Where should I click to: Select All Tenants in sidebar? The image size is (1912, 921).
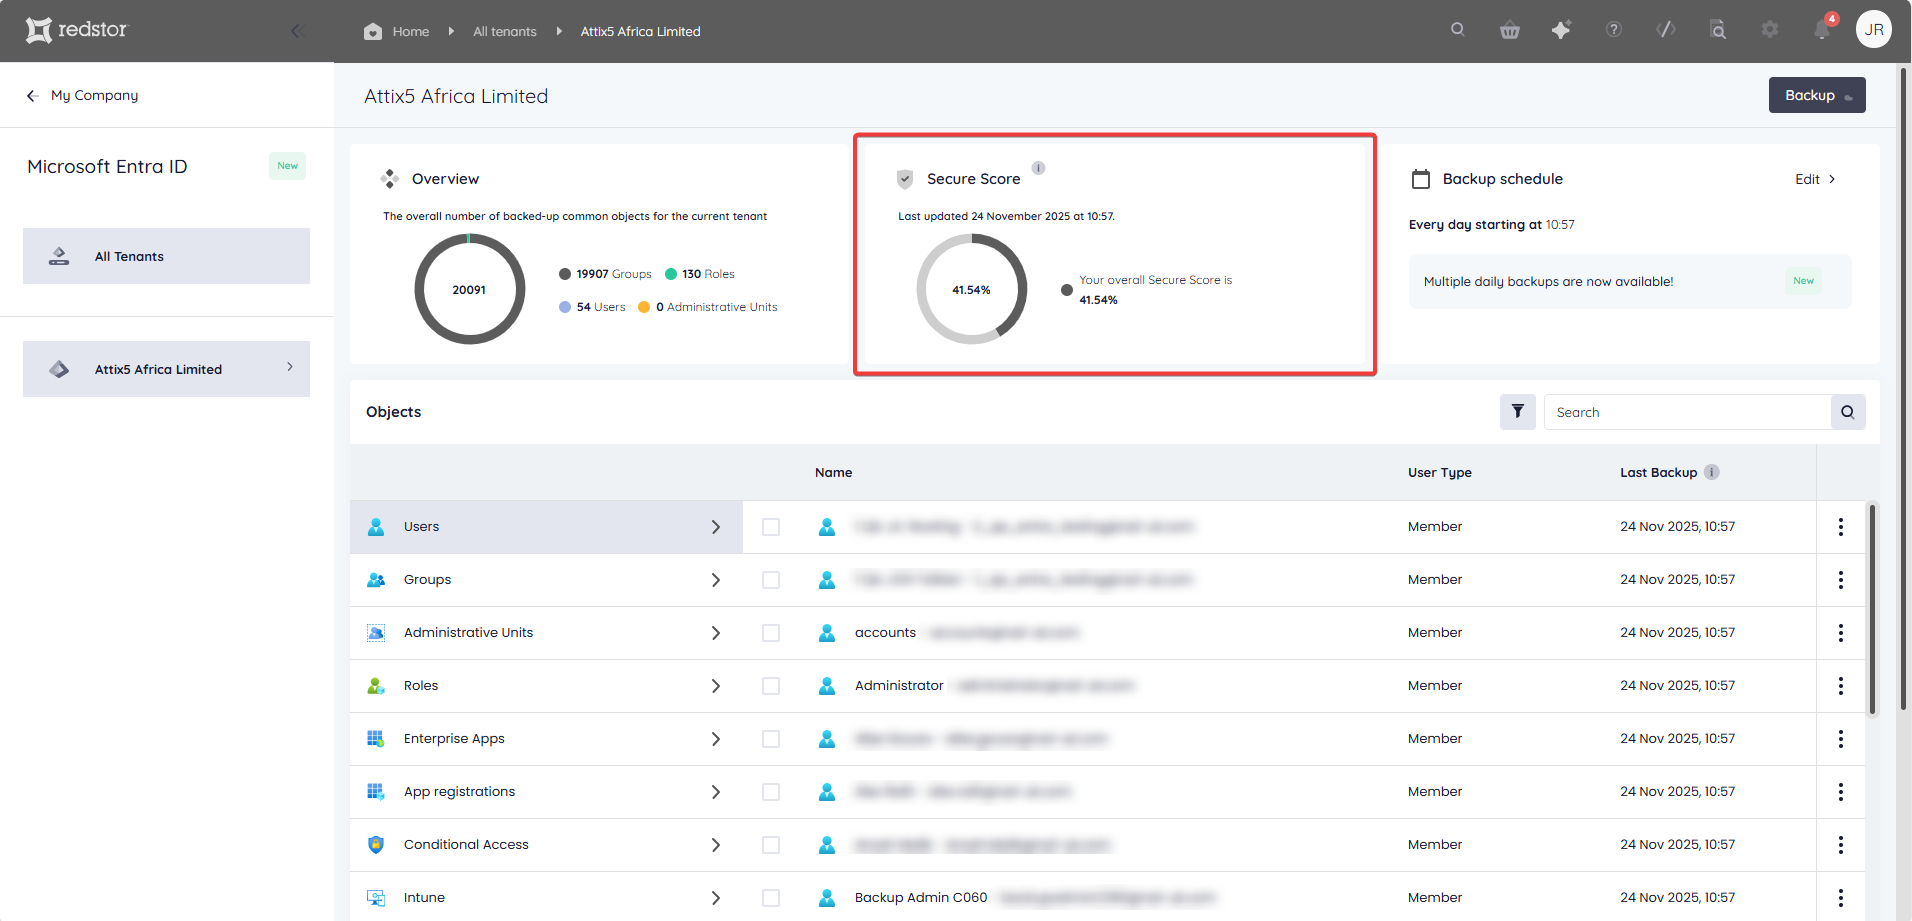[166, 256]
